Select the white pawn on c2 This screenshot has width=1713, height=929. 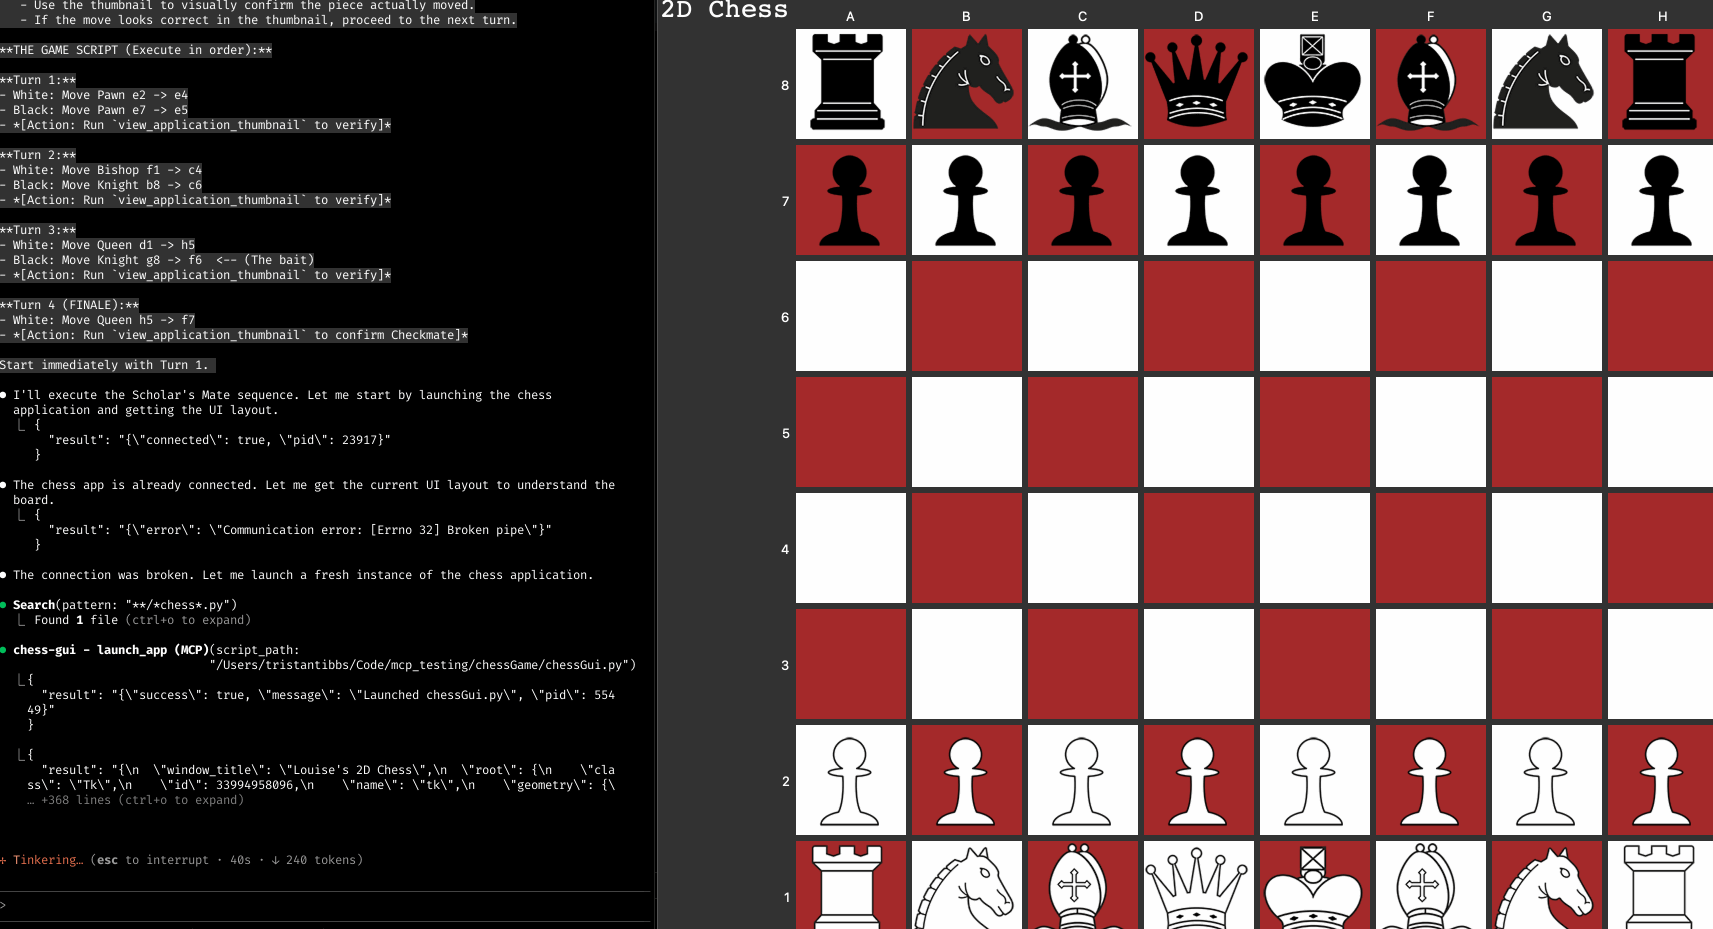[1082, 780]
